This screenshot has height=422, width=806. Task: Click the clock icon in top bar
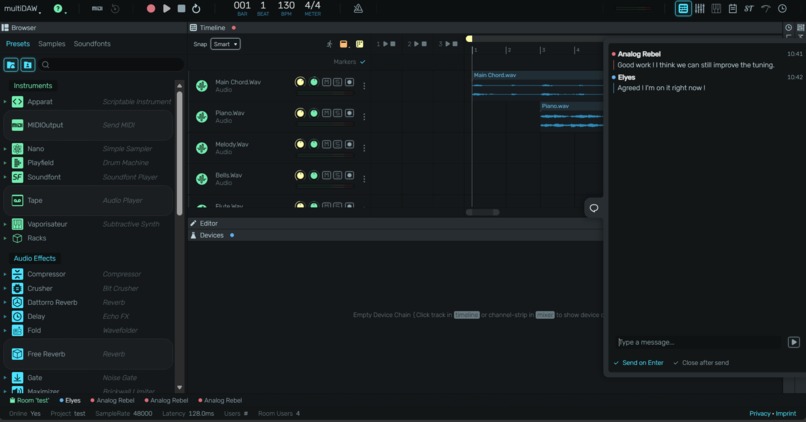click(x=782, y=8)
